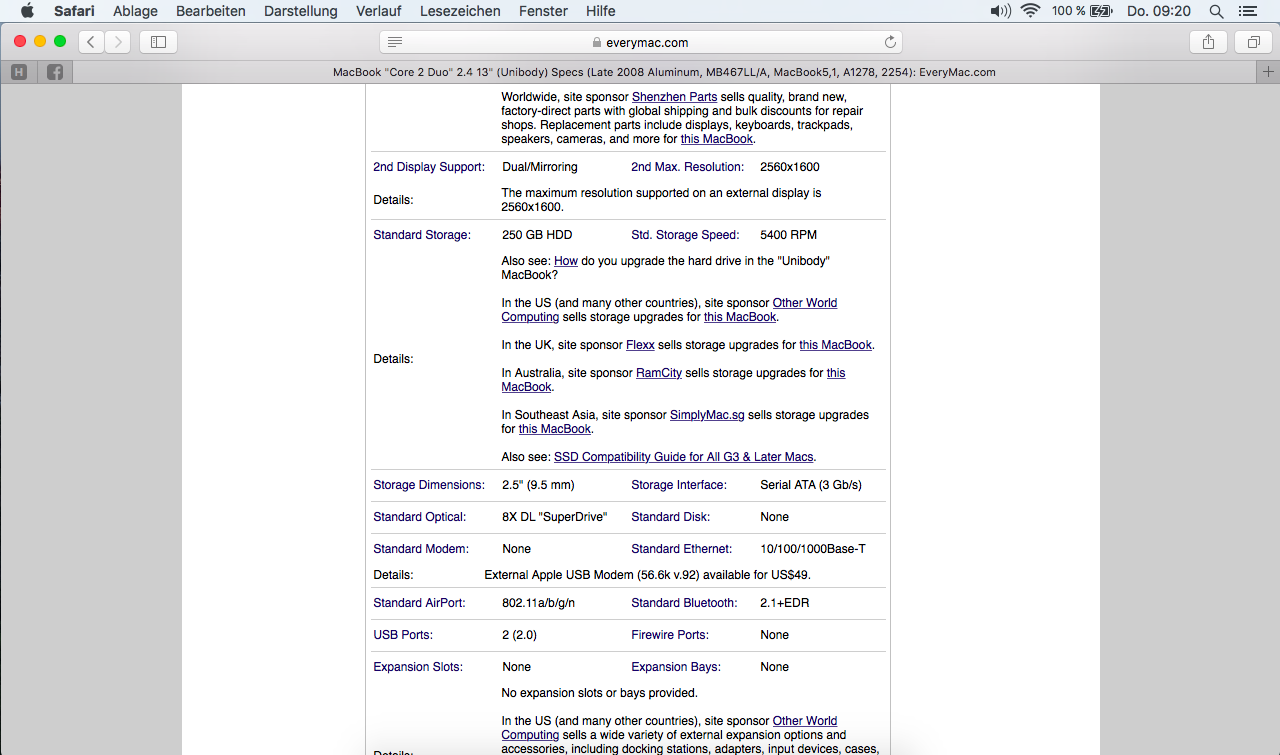Open the Share menu

pos(1208,42)
